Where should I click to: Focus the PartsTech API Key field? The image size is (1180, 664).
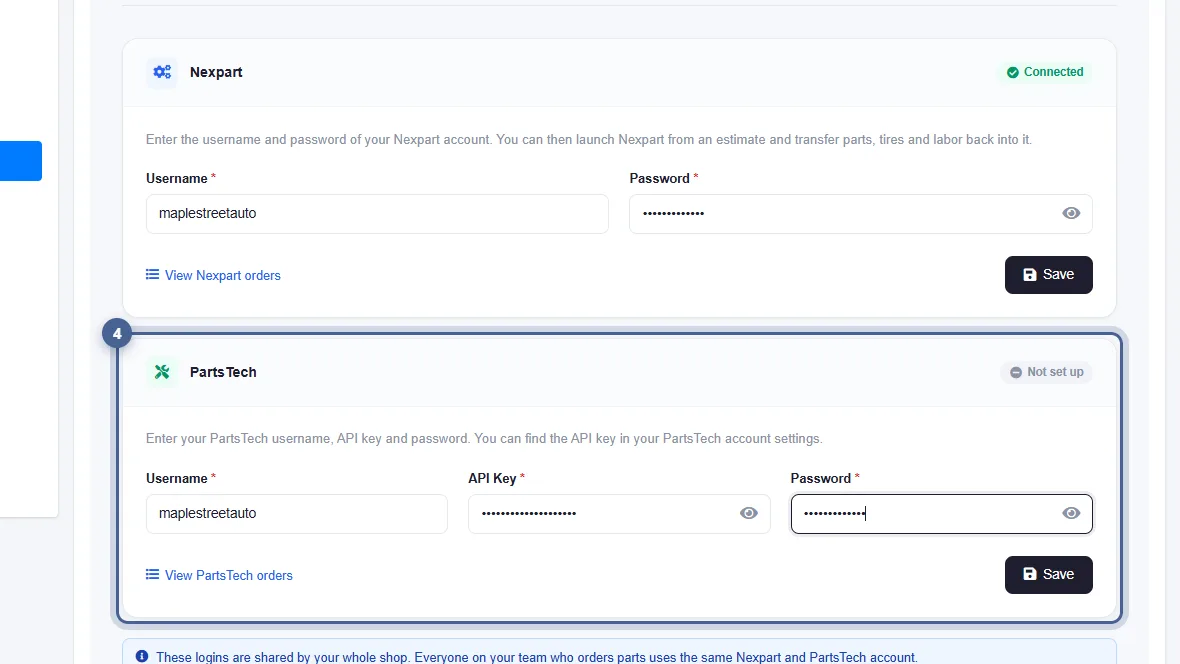point(619,513)
